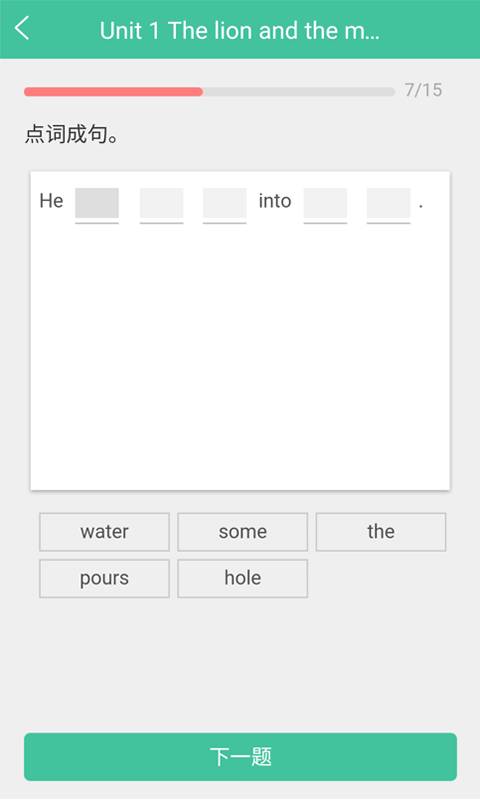The width and height of the screenshot is (480, 800).
Task: Go to next question with 下一题
Action: [x=240, y=757]
